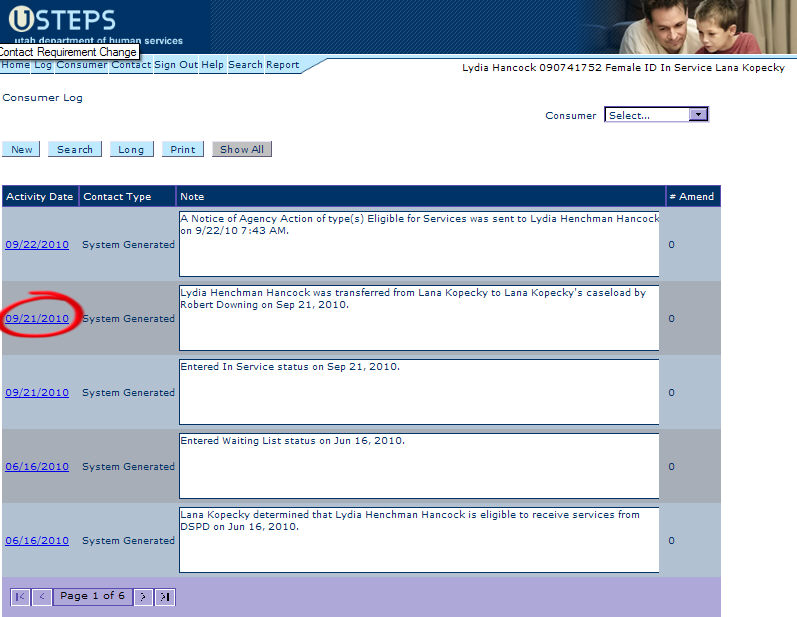Screen dimensions: 797x617
Task: Open the Help menu
Action: pyautogui.click(x=212, y=65)
